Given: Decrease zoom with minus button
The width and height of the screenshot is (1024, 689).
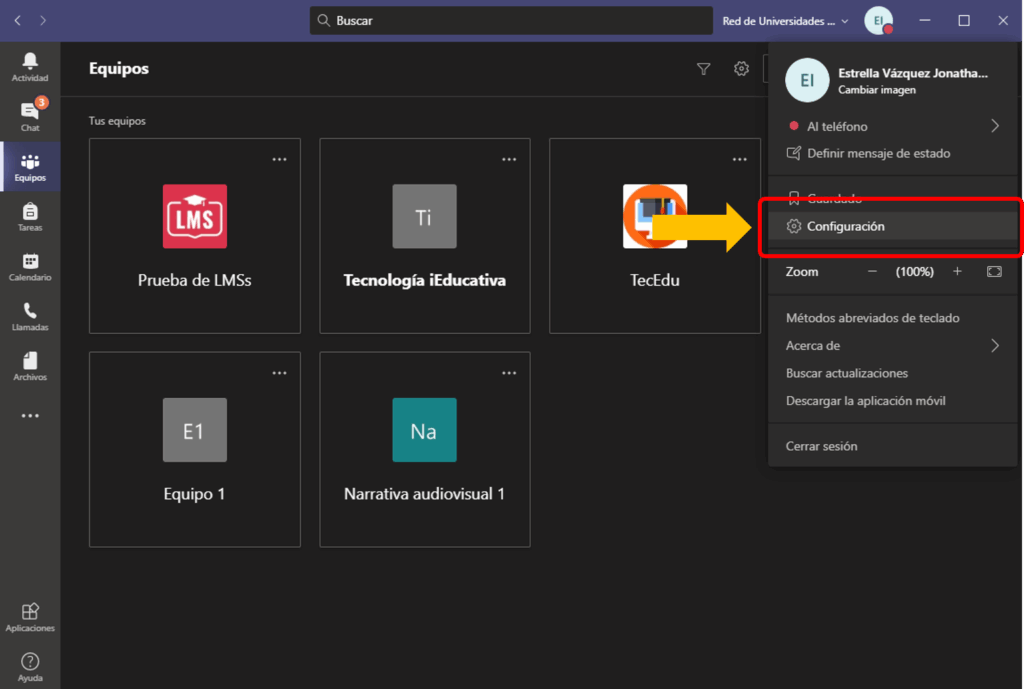Looking at the screenshot, I should [872, 272].
